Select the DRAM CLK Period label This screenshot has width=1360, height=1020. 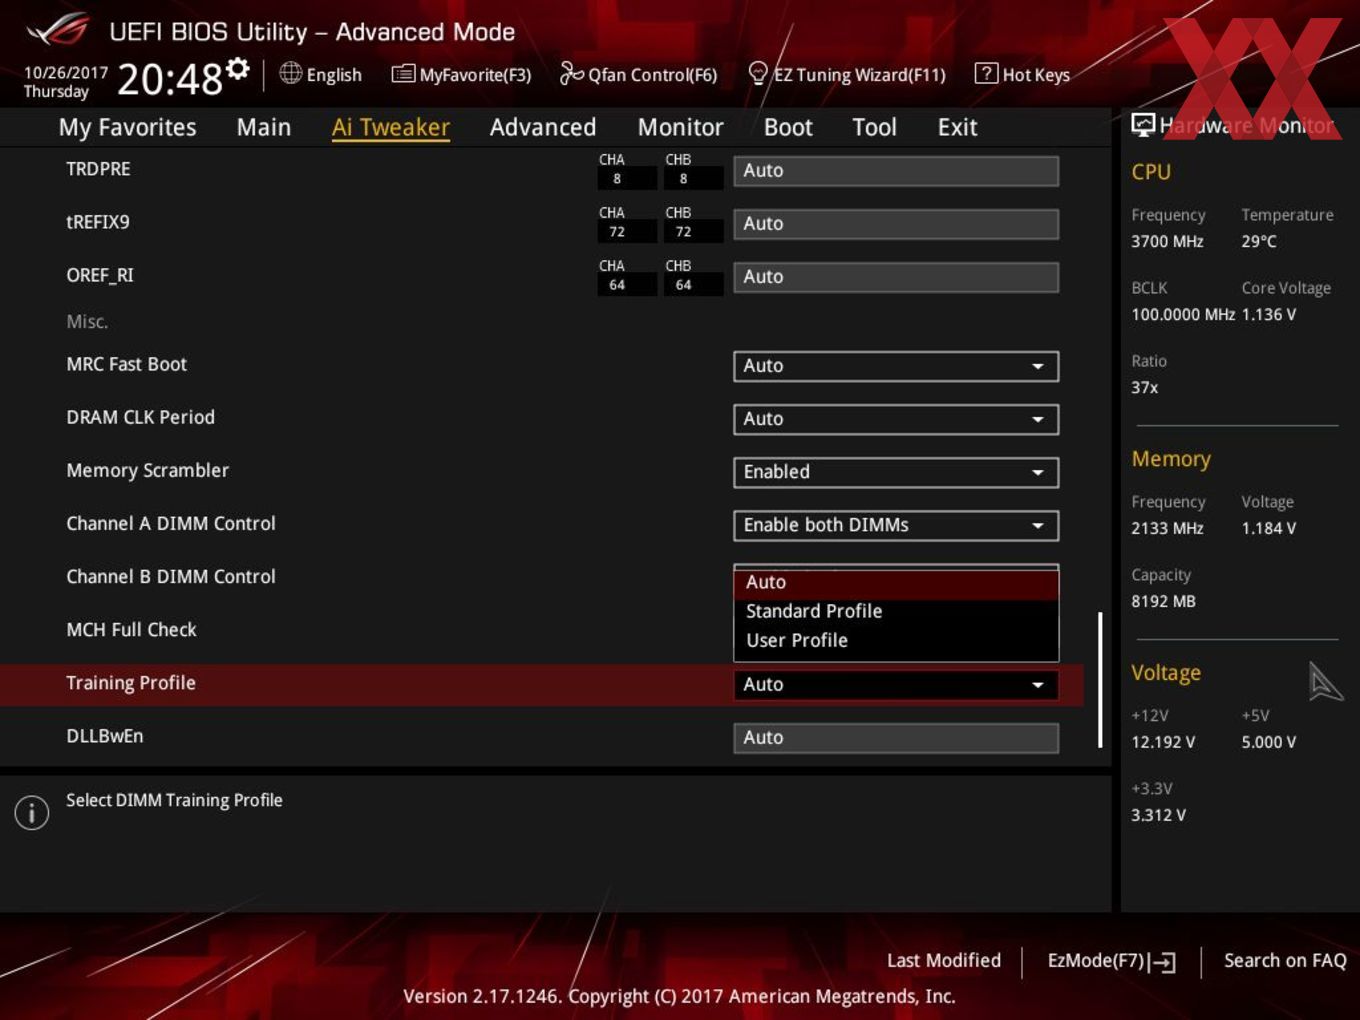click(x=140, y=418)
